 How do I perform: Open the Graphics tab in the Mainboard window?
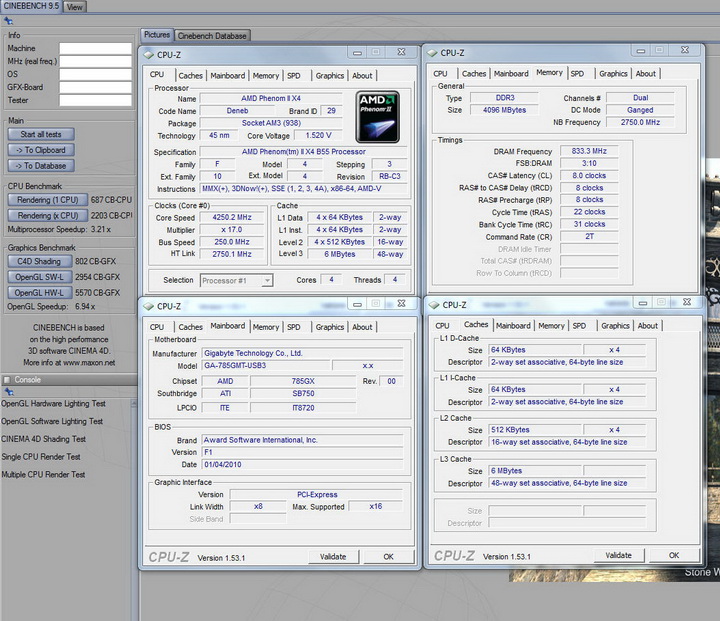[x=329, y=327]
